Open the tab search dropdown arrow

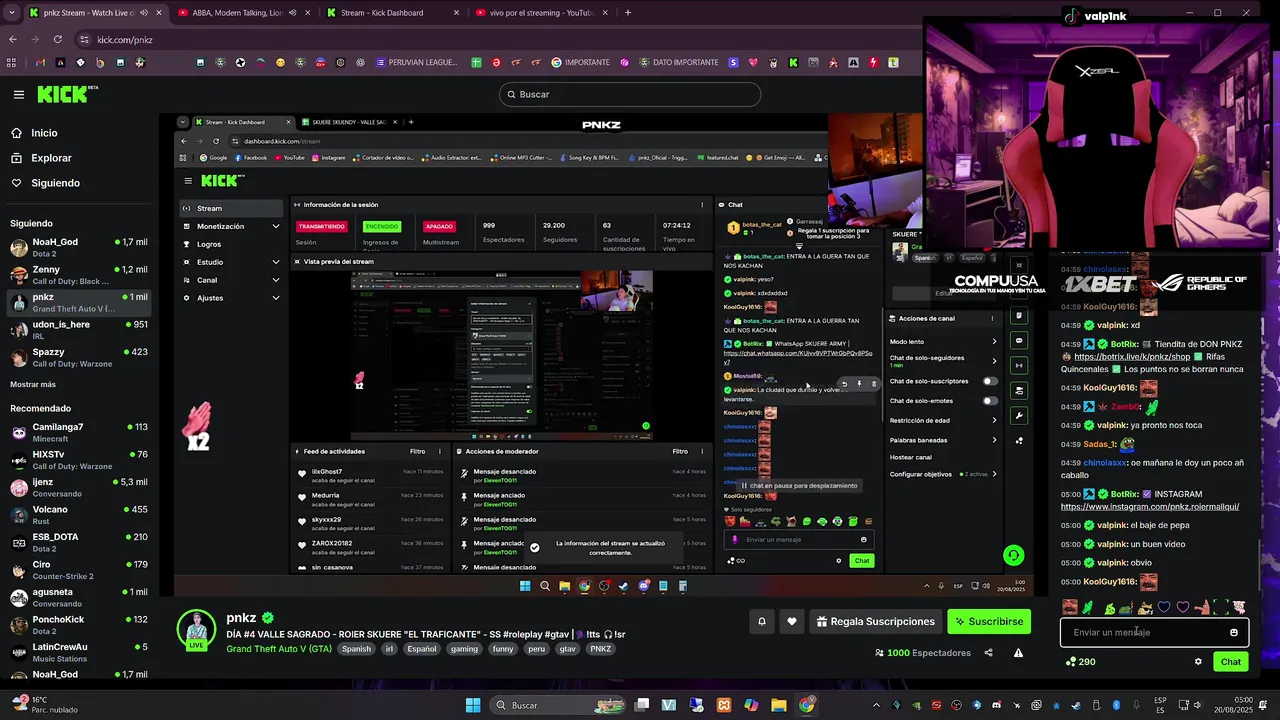tap(11, 13)
